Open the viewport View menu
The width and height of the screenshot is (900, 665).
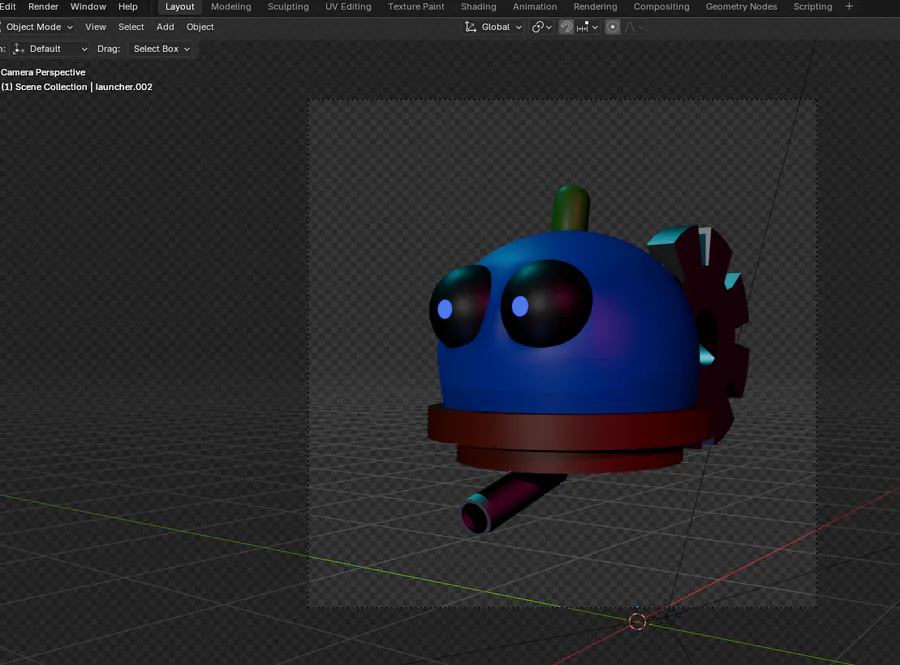(95, 27)
